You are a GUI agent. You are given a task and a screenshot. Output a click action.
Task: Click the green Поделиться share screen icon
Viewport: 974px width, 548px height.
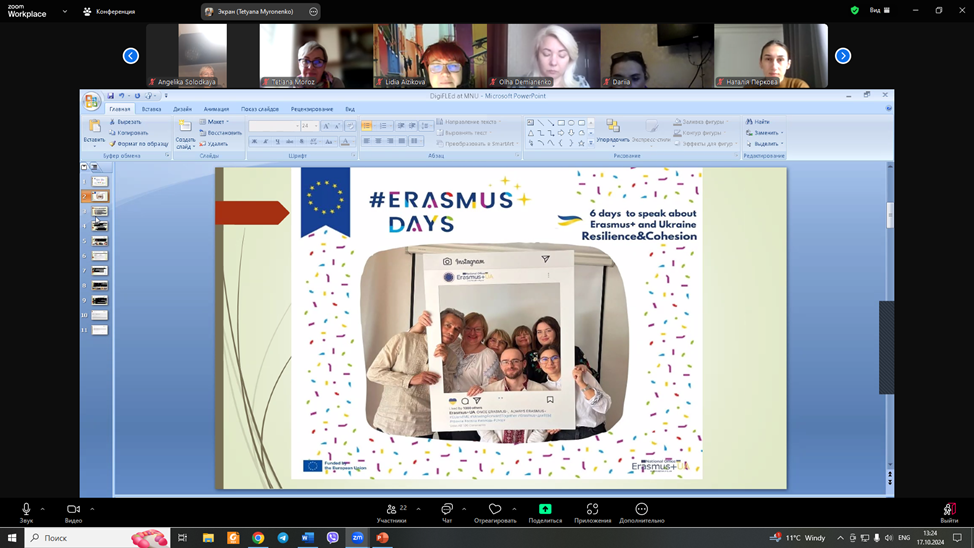545,510
